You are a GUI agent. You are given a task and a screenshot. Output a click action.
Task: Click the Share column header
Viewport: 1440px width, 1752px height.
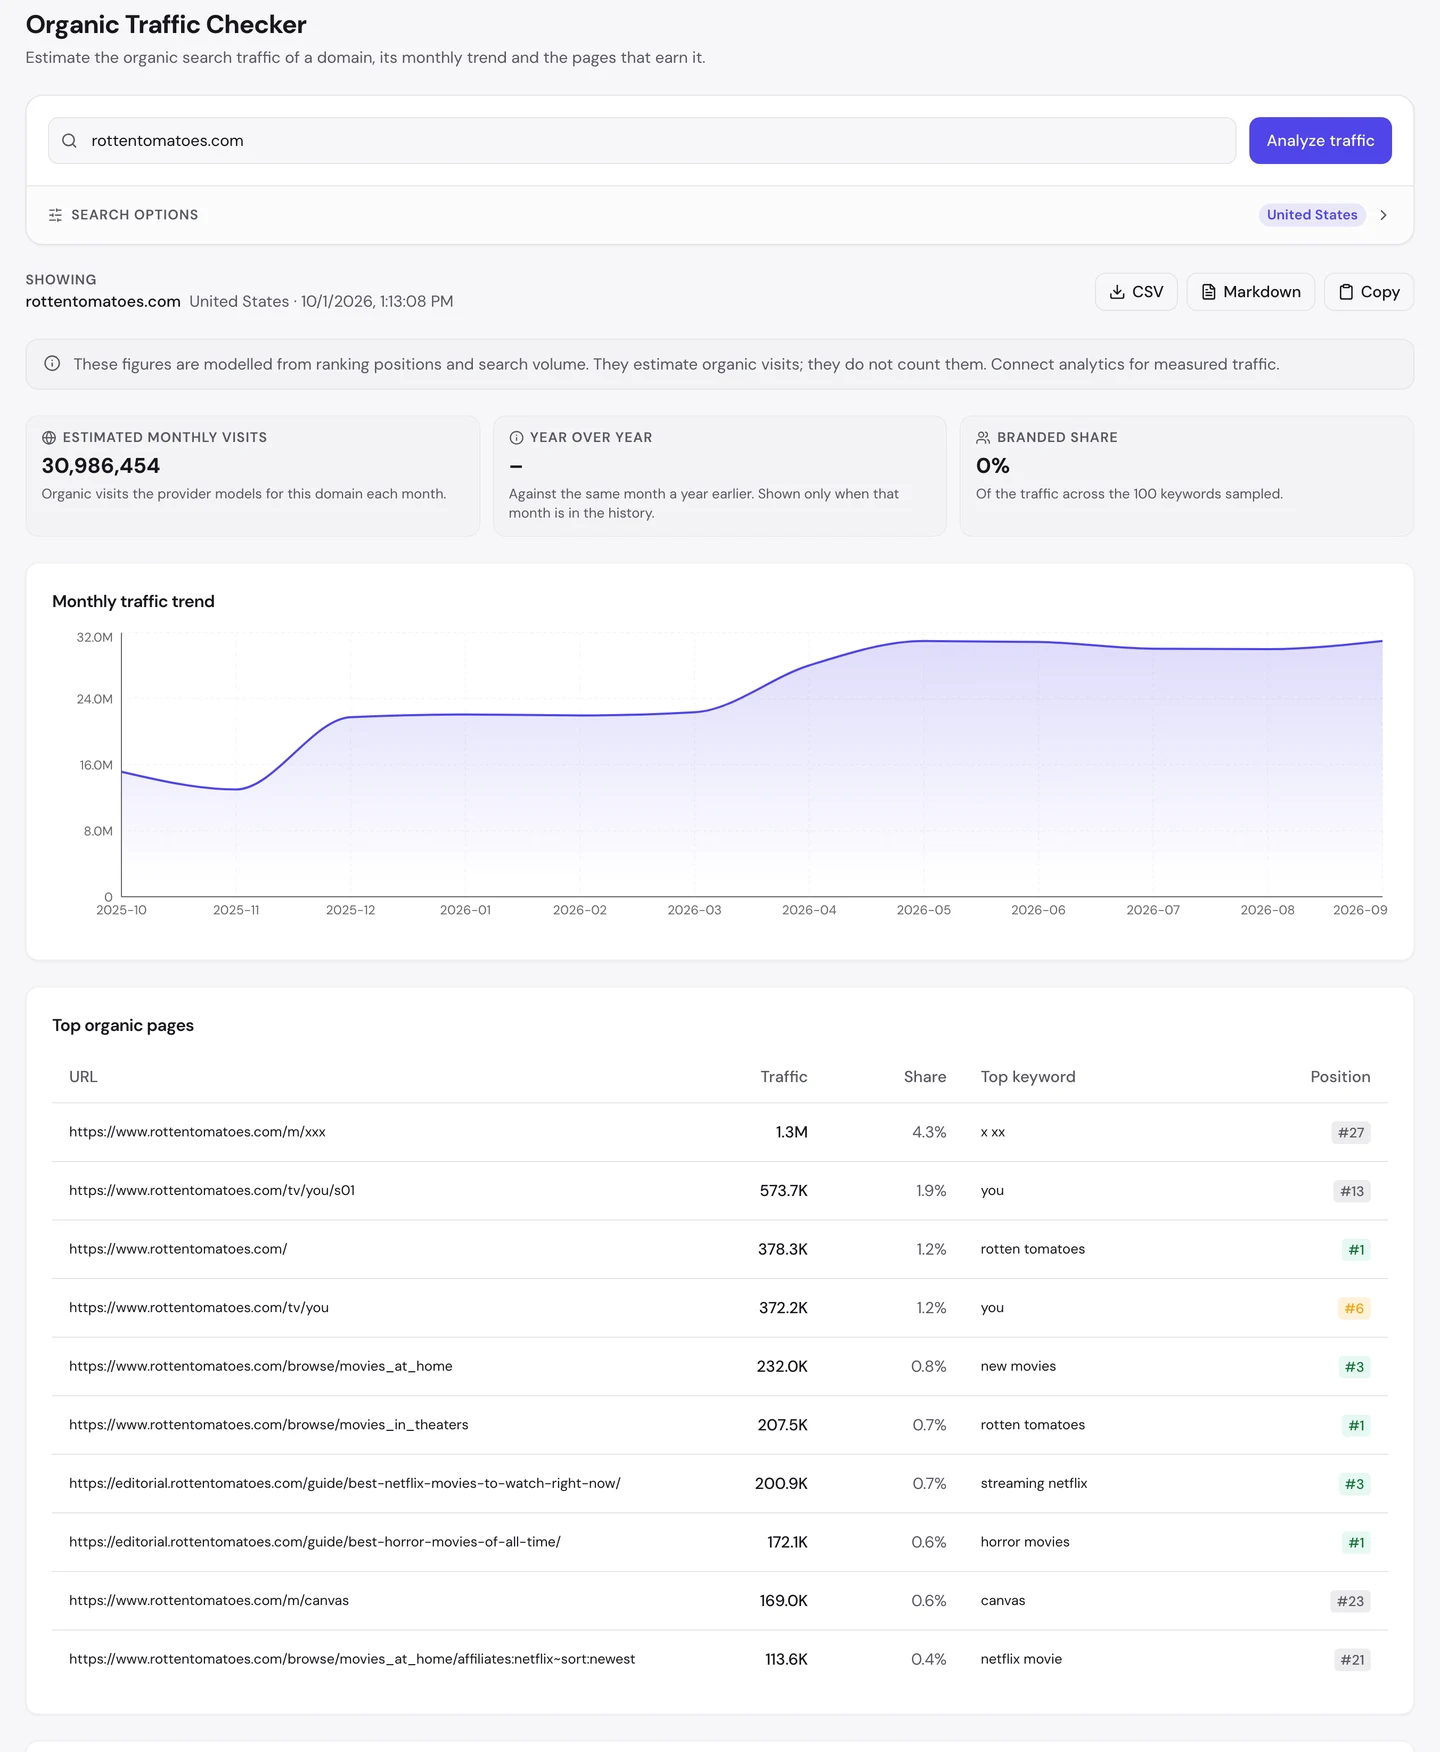click(x=925, y=1077)
